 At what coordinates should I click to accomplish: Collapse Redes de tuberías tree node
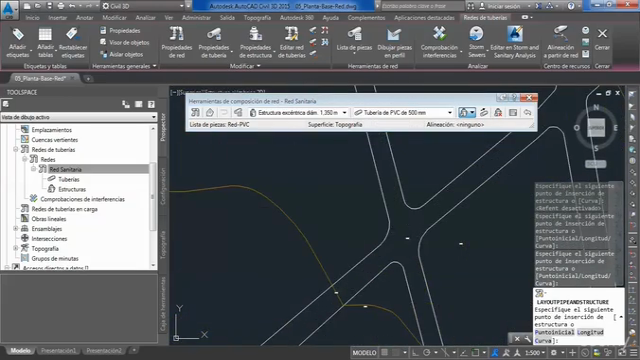pyautogui.click(x=16, y=149)
